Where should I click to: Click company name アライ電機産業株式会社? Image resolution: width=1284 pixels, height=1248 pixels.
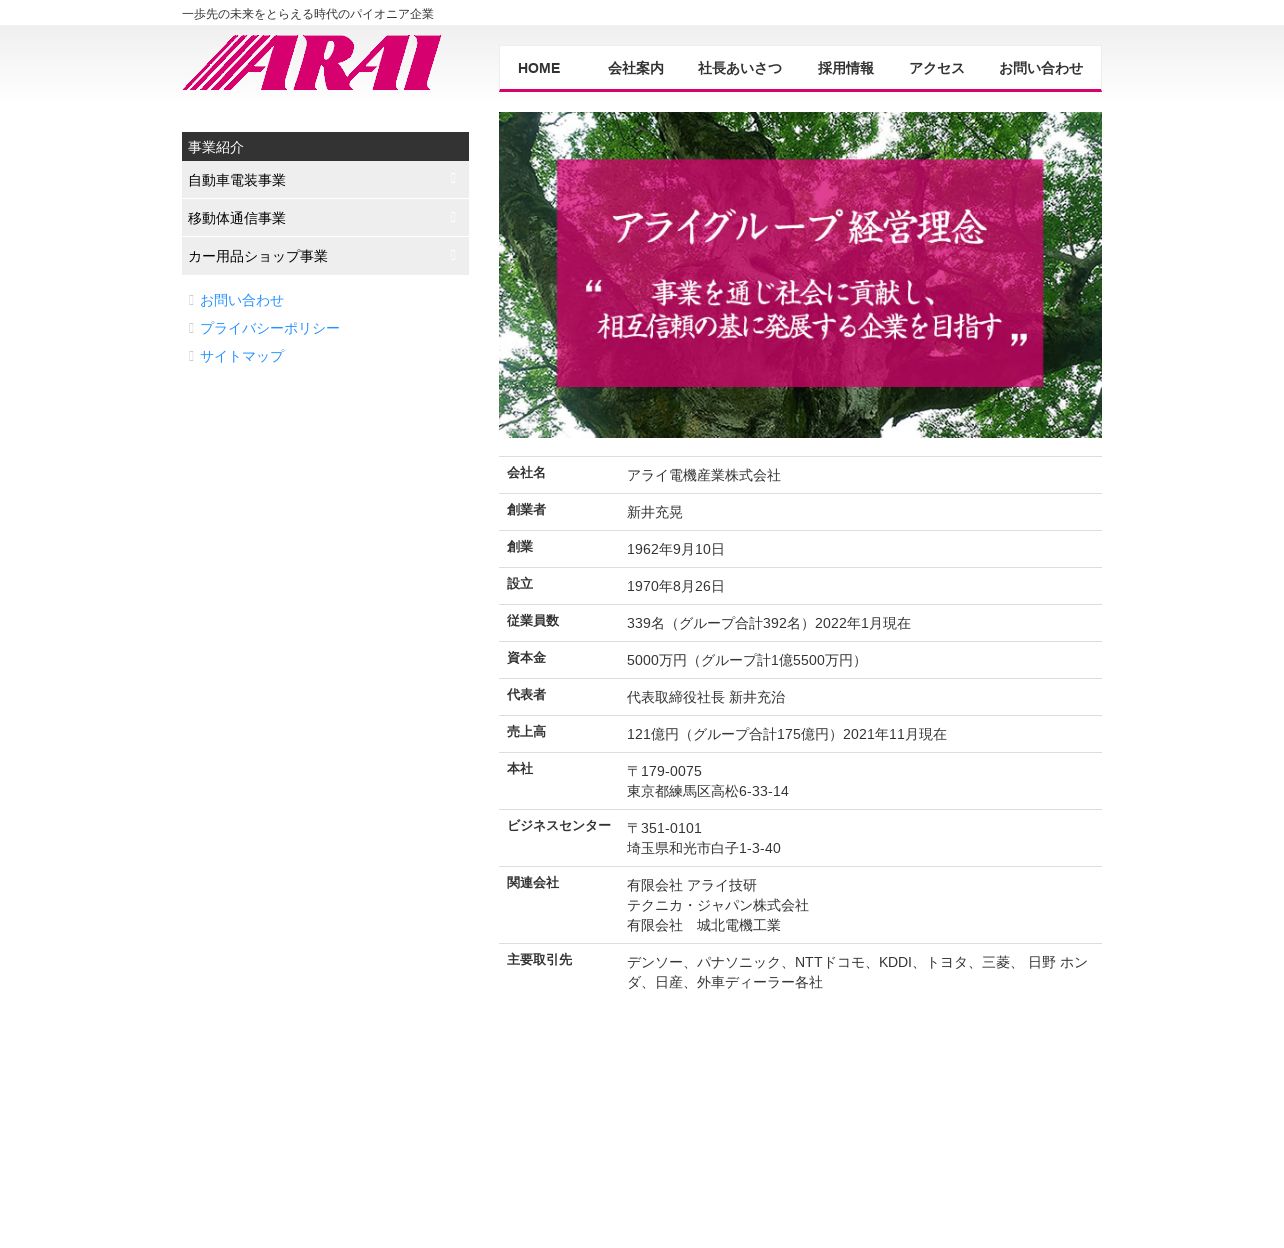(x=704, y=476)
